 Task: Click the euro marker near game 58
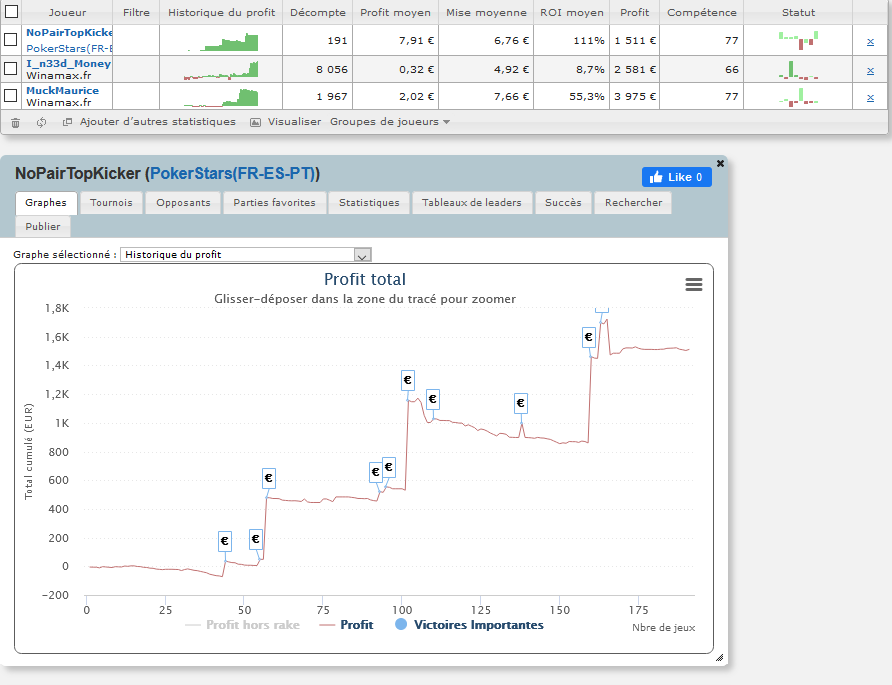[x=269, y=478]
